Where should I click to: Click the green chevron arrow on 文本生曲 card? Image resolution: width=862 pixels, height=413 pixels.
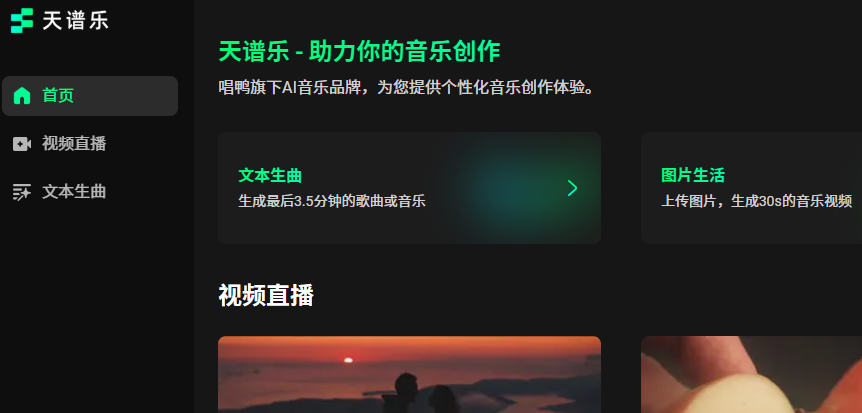point(572,188)
